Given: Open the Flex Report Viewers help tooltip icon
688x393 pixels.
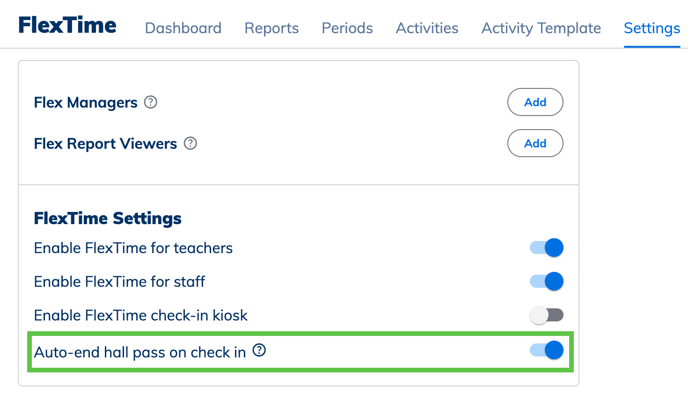Looking at the screenshot, I should [190, 143].
